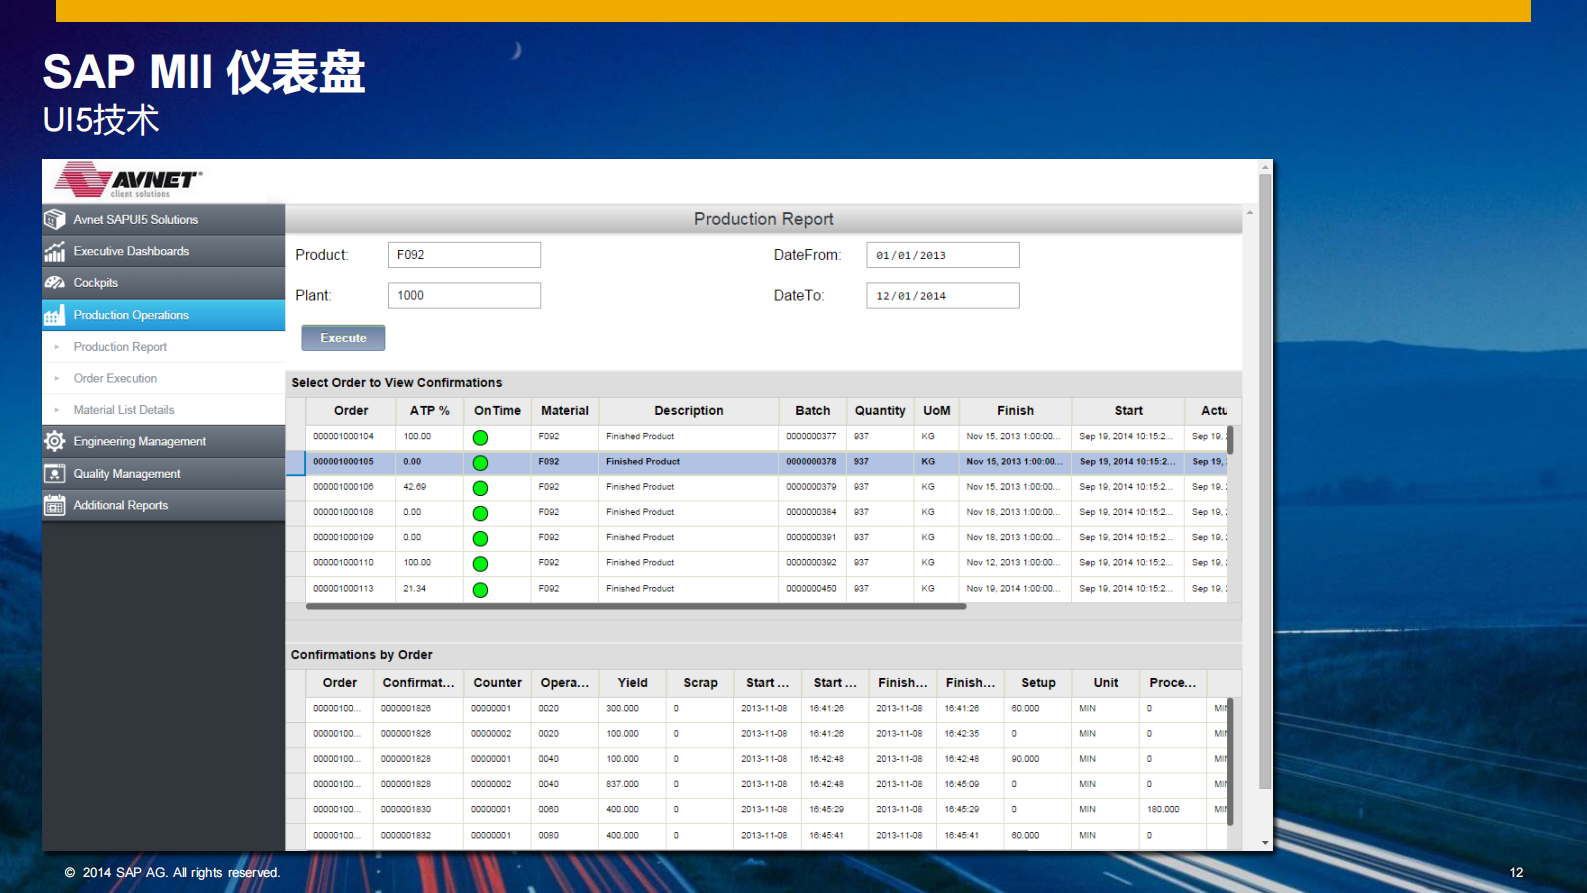
Task: Open Cockpits menu item
Action: point(163,283)
